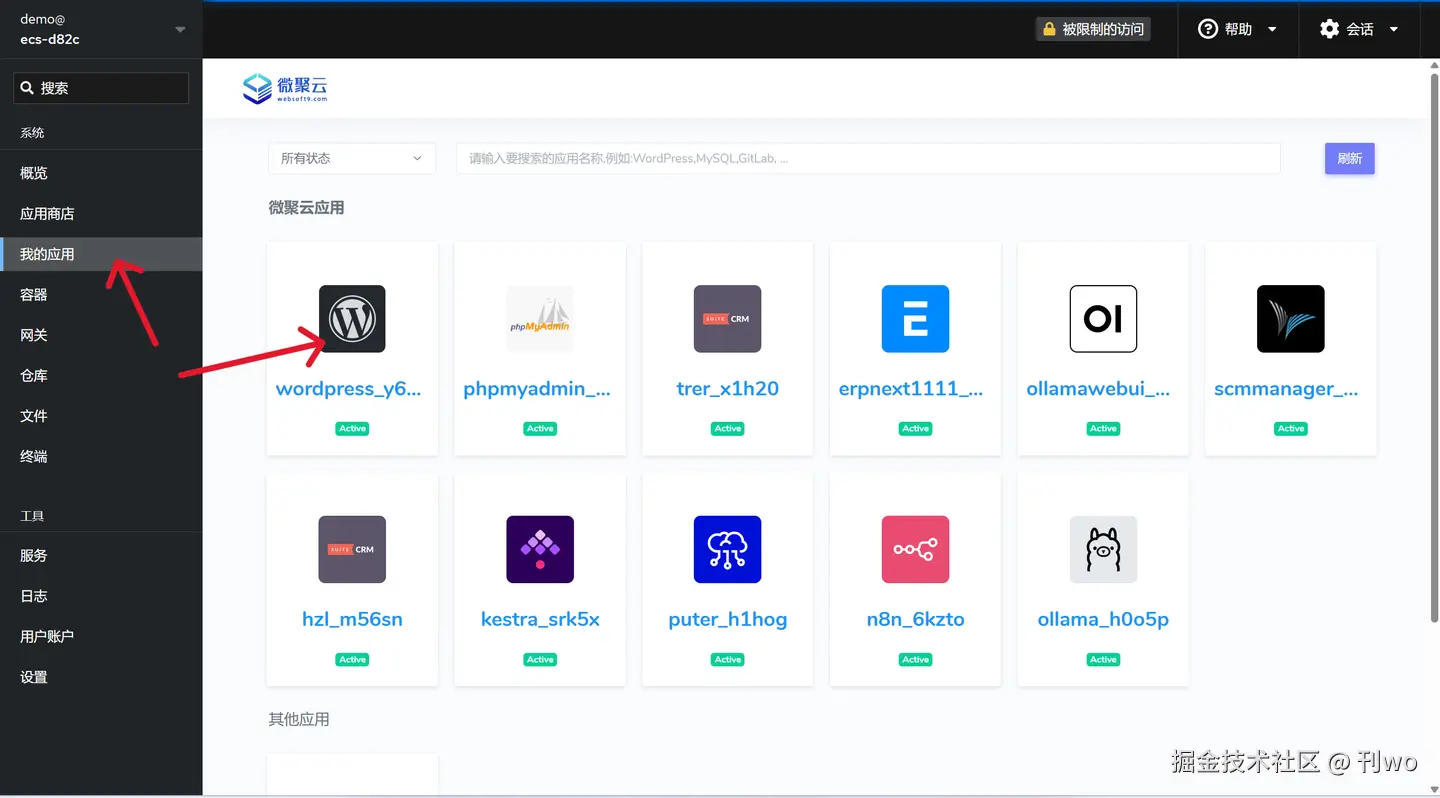This screenshot has height=798, width=1440.
Task: Click the ERPNext blue E icon
Action: point(915,319)
